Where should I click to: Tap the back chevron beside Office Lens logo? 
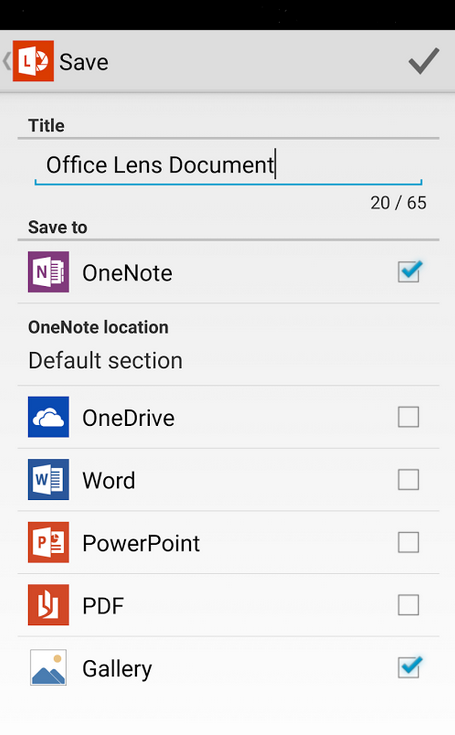click(7, 61)
